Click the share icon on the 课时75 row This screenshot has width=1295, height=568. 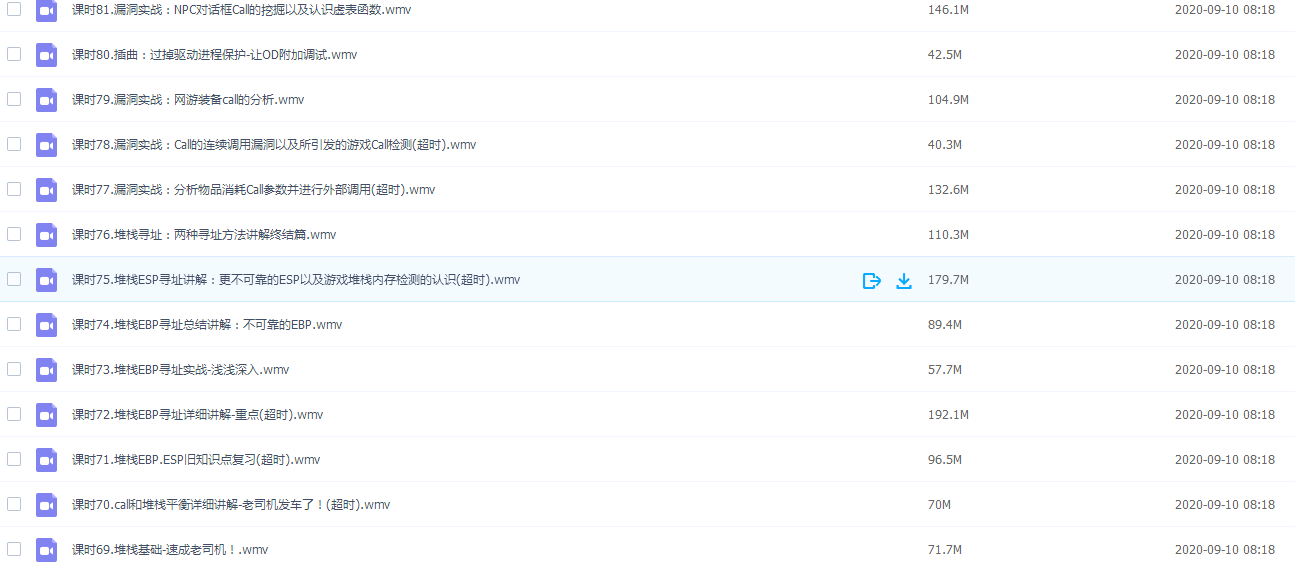871,281
